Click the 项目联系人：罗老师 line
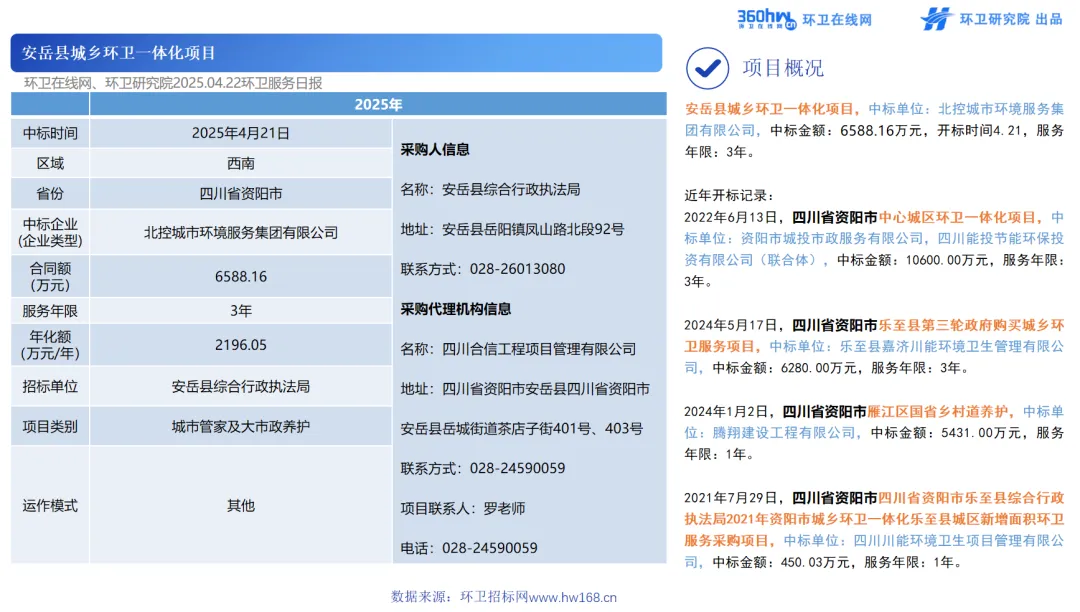 coord(463,509)
